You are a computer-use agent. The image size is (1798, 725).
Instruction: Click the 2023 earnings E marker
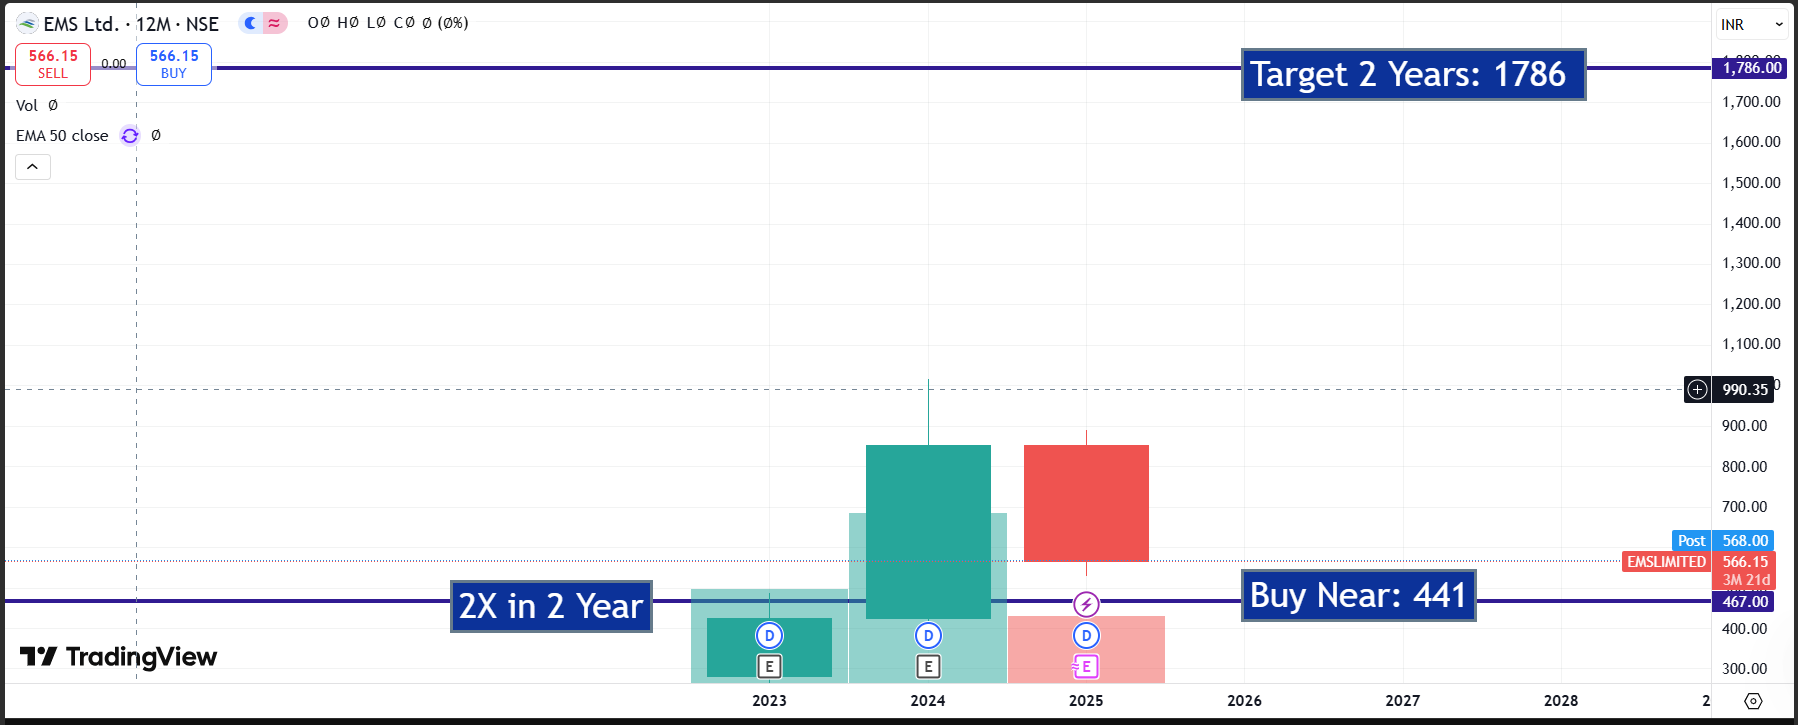click(769, 666)
